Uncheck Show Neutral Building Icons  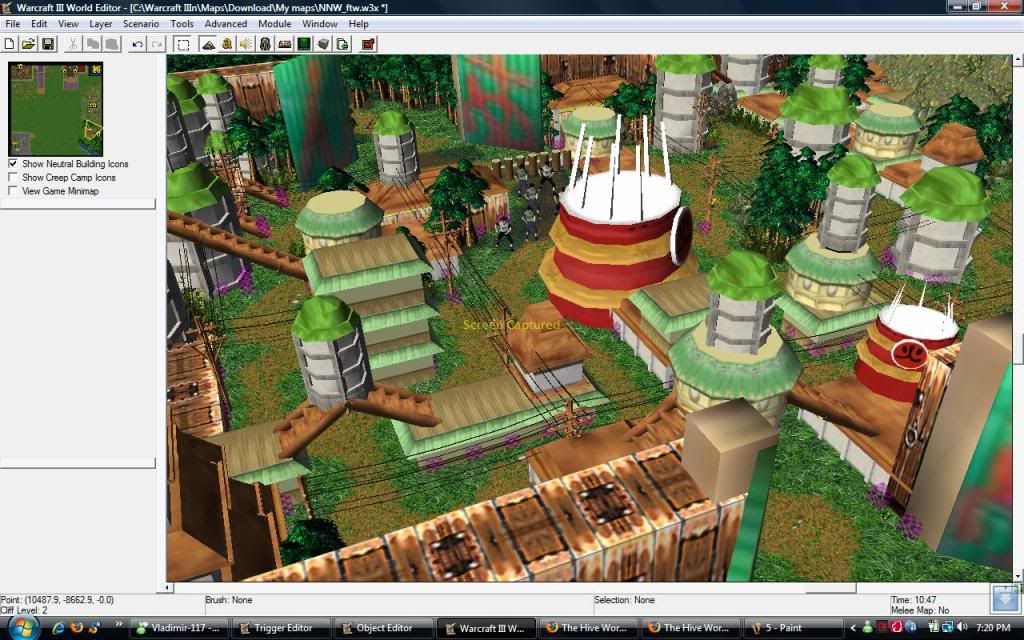pyautogui.click(x=12, y=163)
